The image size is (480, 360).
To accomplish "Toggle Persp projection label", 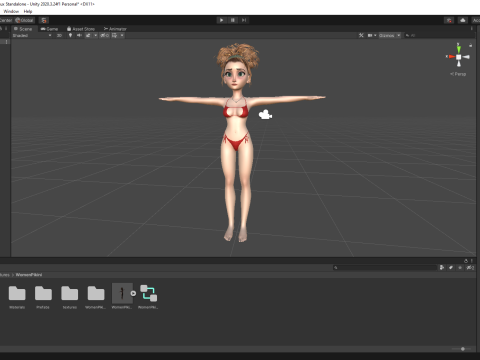I will click(458, 74).
